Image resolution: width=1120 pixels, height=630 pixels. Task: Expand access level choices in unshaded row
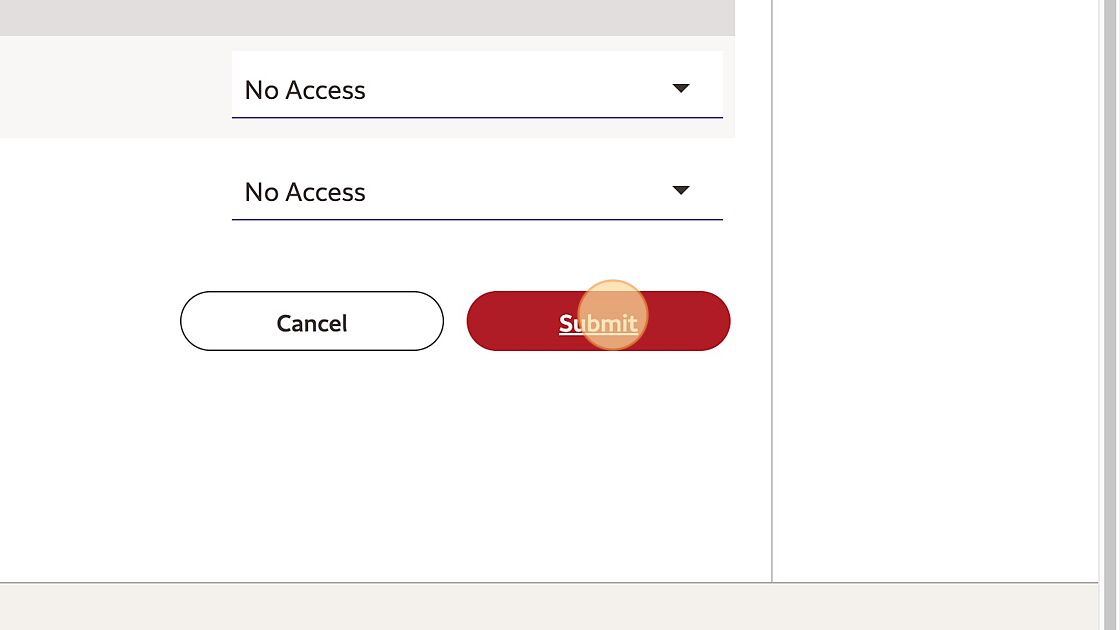coord(477,187)
